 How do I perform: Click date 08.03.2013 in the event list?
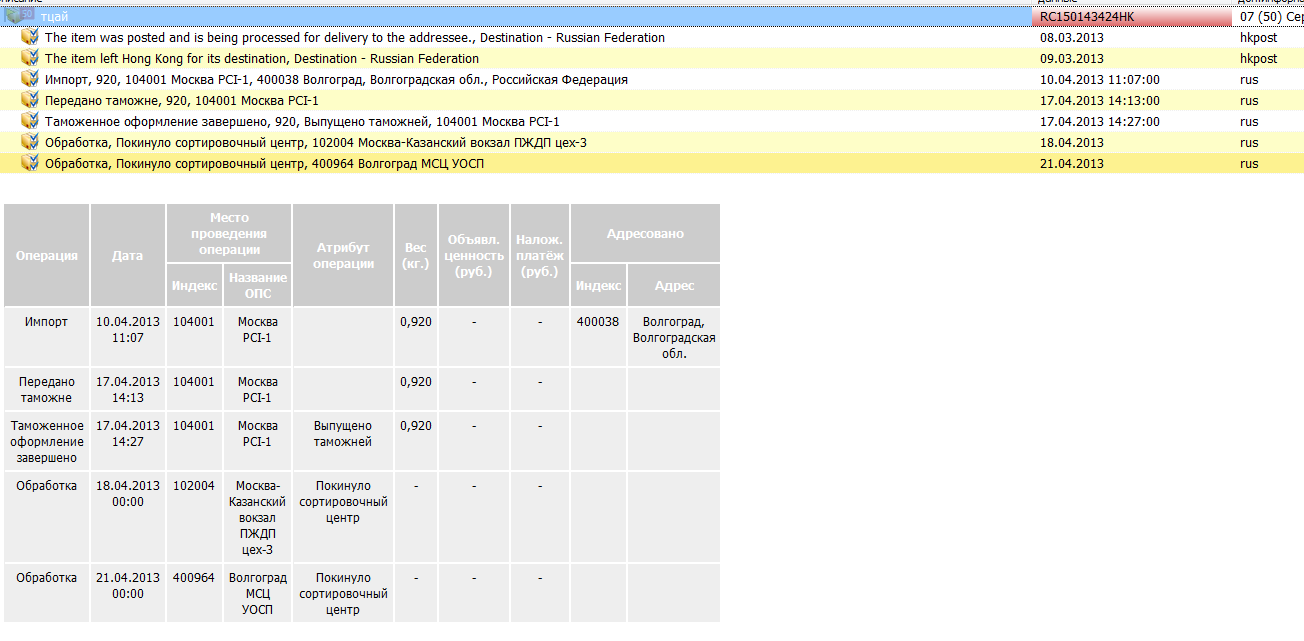pyautogui.click(x=1072, y=38)
